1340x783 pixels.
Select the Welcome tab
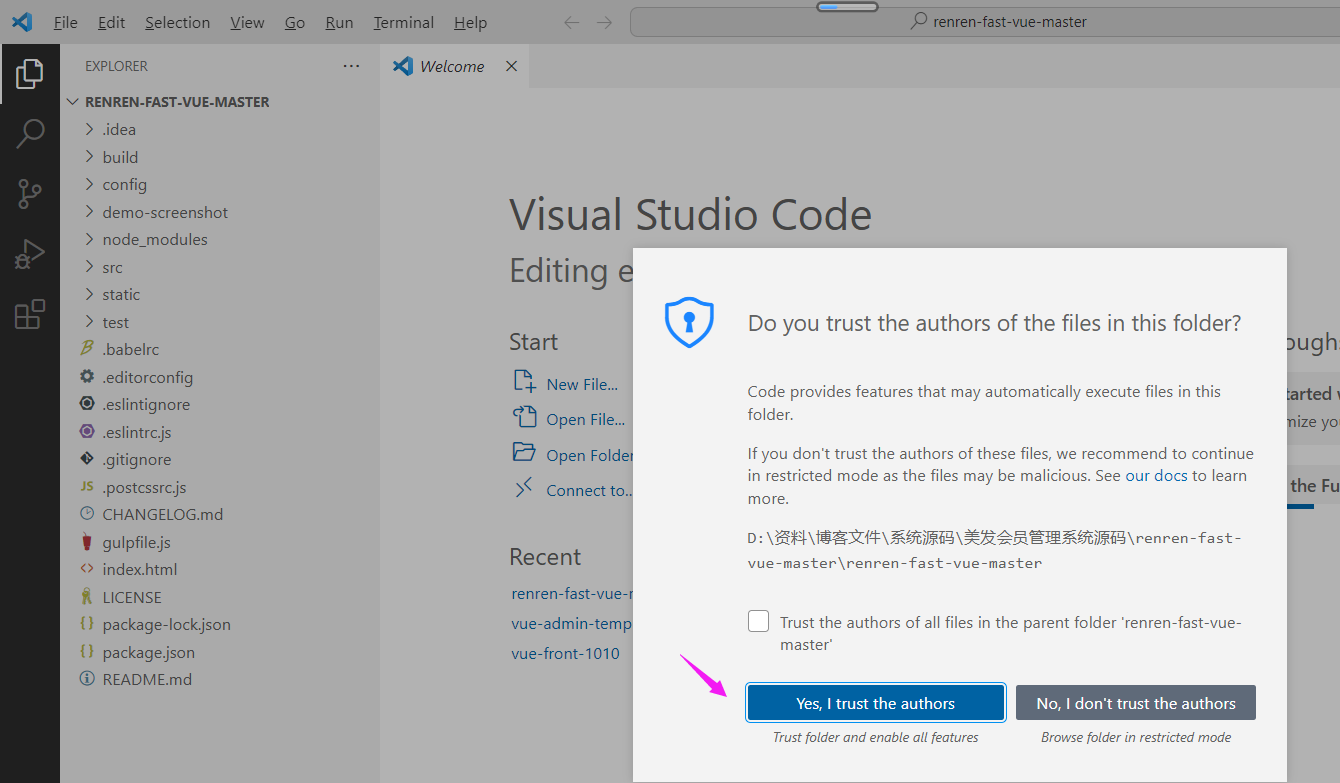(453, 66)
